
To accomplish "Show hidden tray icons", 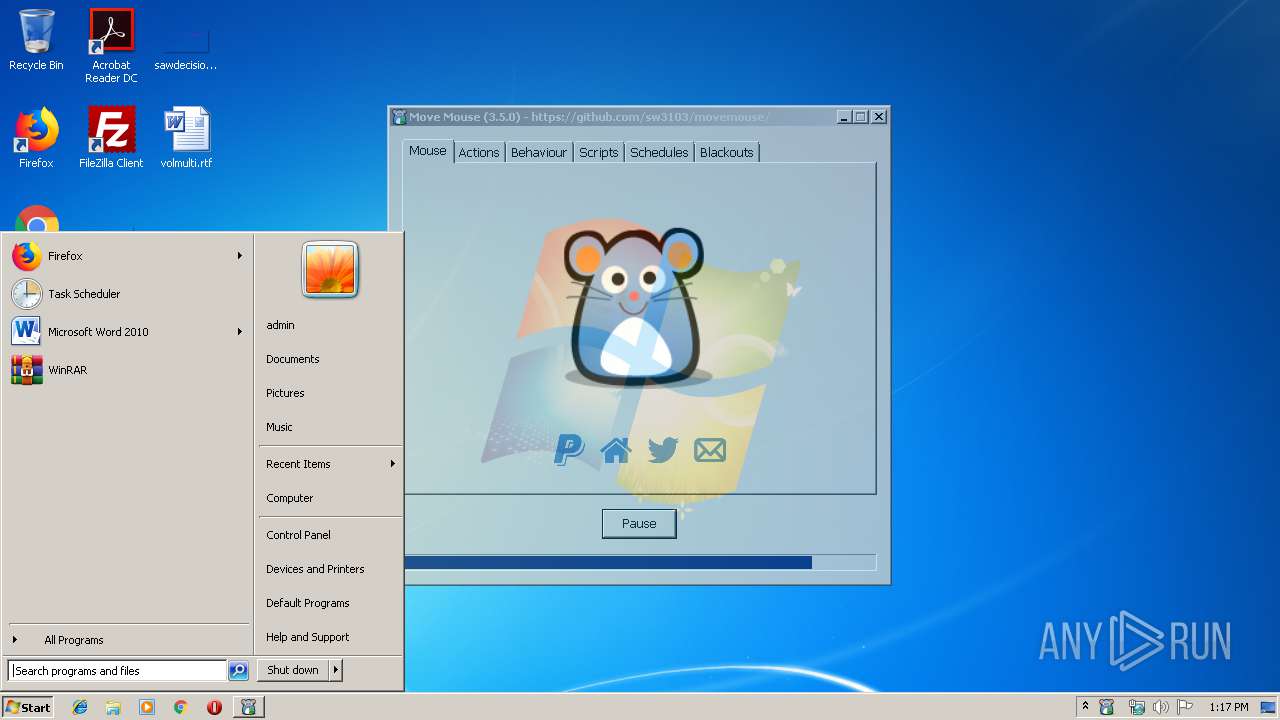I will (x=1086, y=707).
